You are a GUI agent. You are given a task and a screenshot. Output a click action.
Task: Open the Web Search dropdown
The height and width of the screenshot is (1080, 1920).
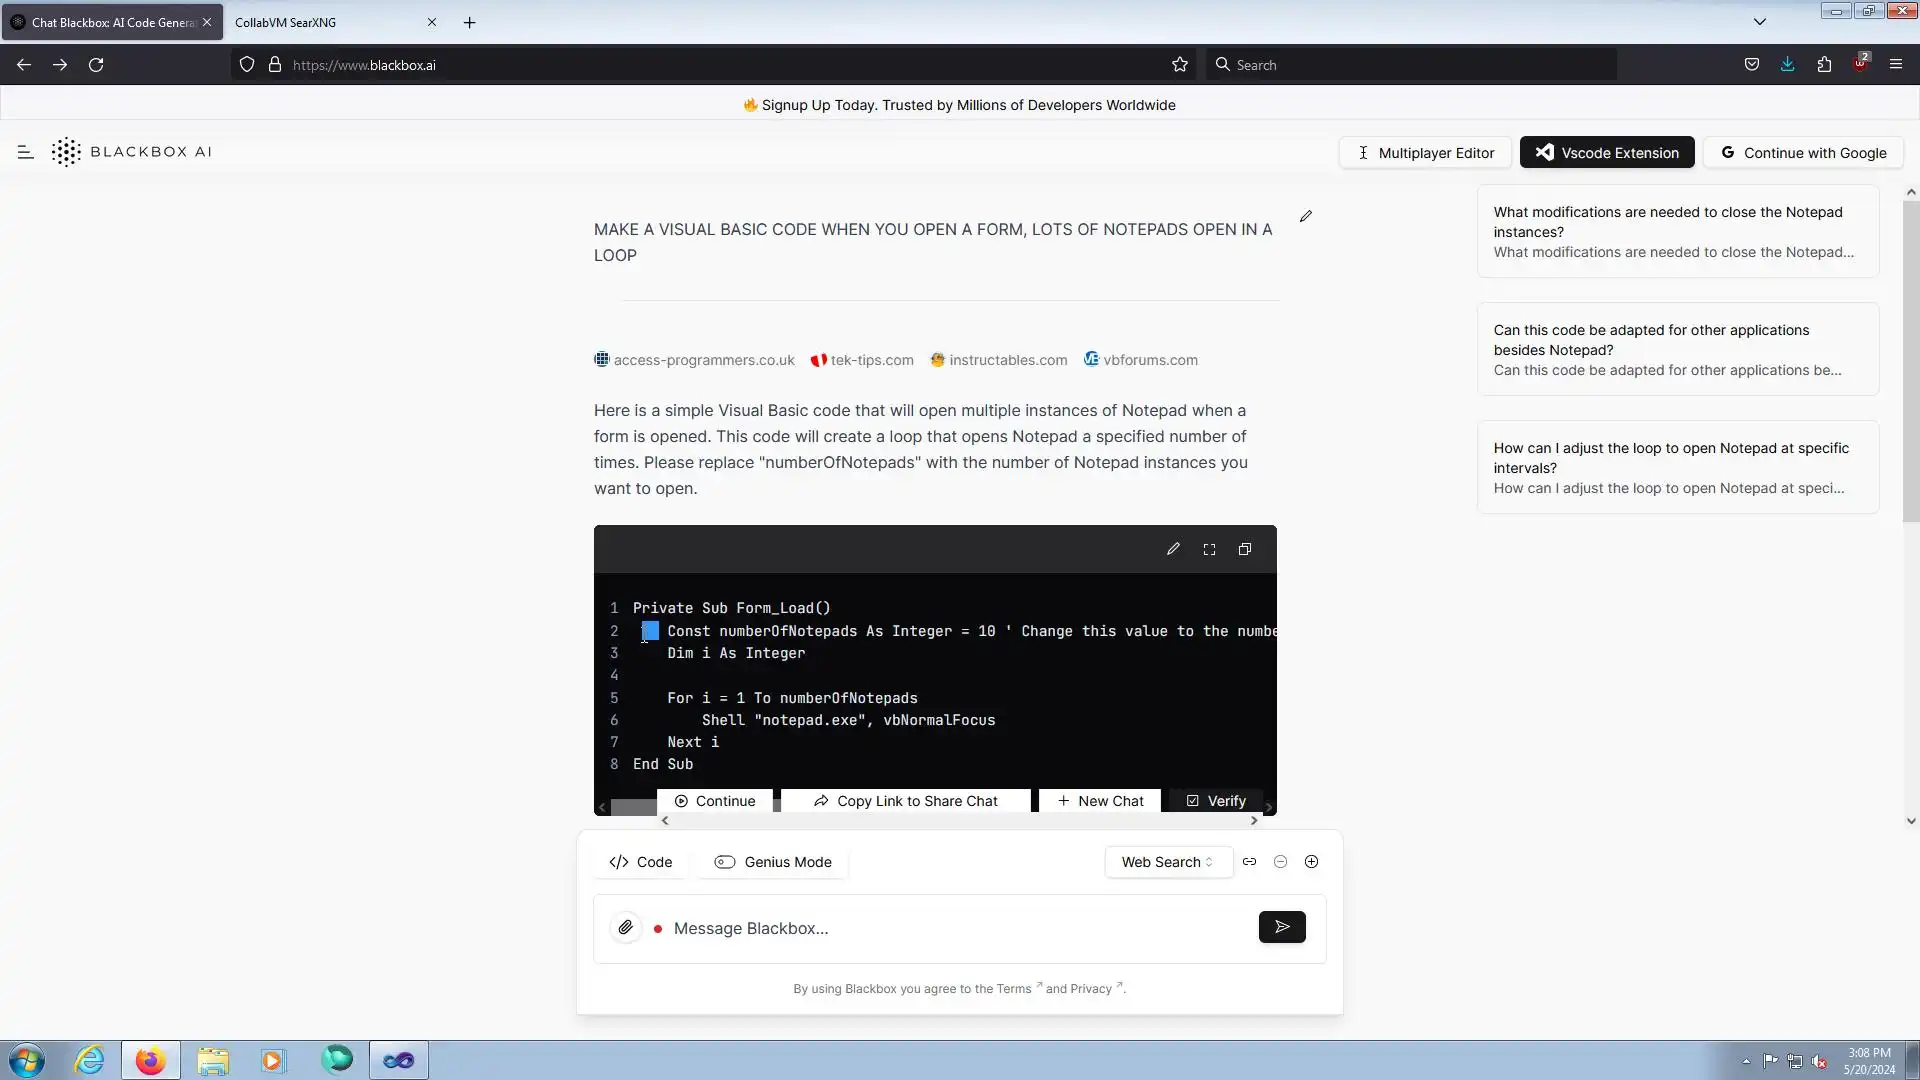click(1167, 862)
